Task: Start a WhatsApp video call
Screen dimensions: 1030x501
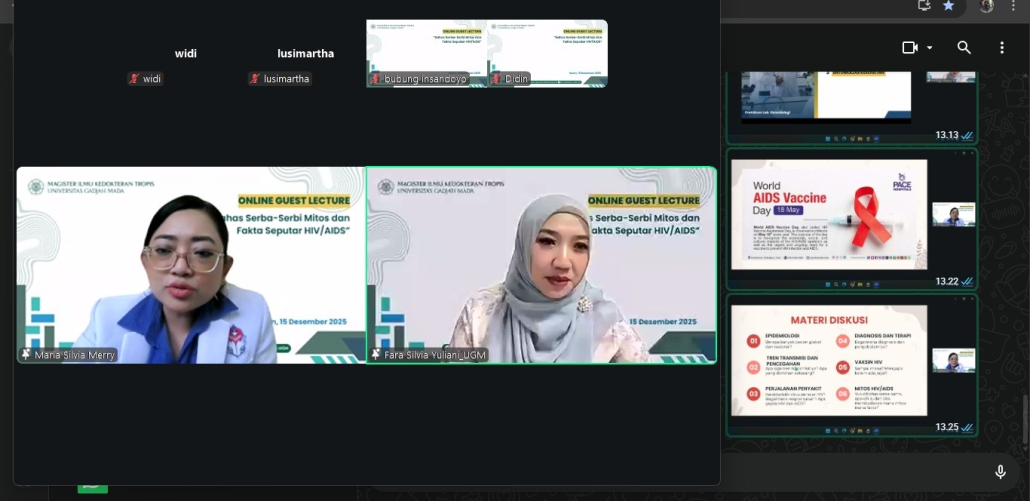Action: [x=909, y=47]
